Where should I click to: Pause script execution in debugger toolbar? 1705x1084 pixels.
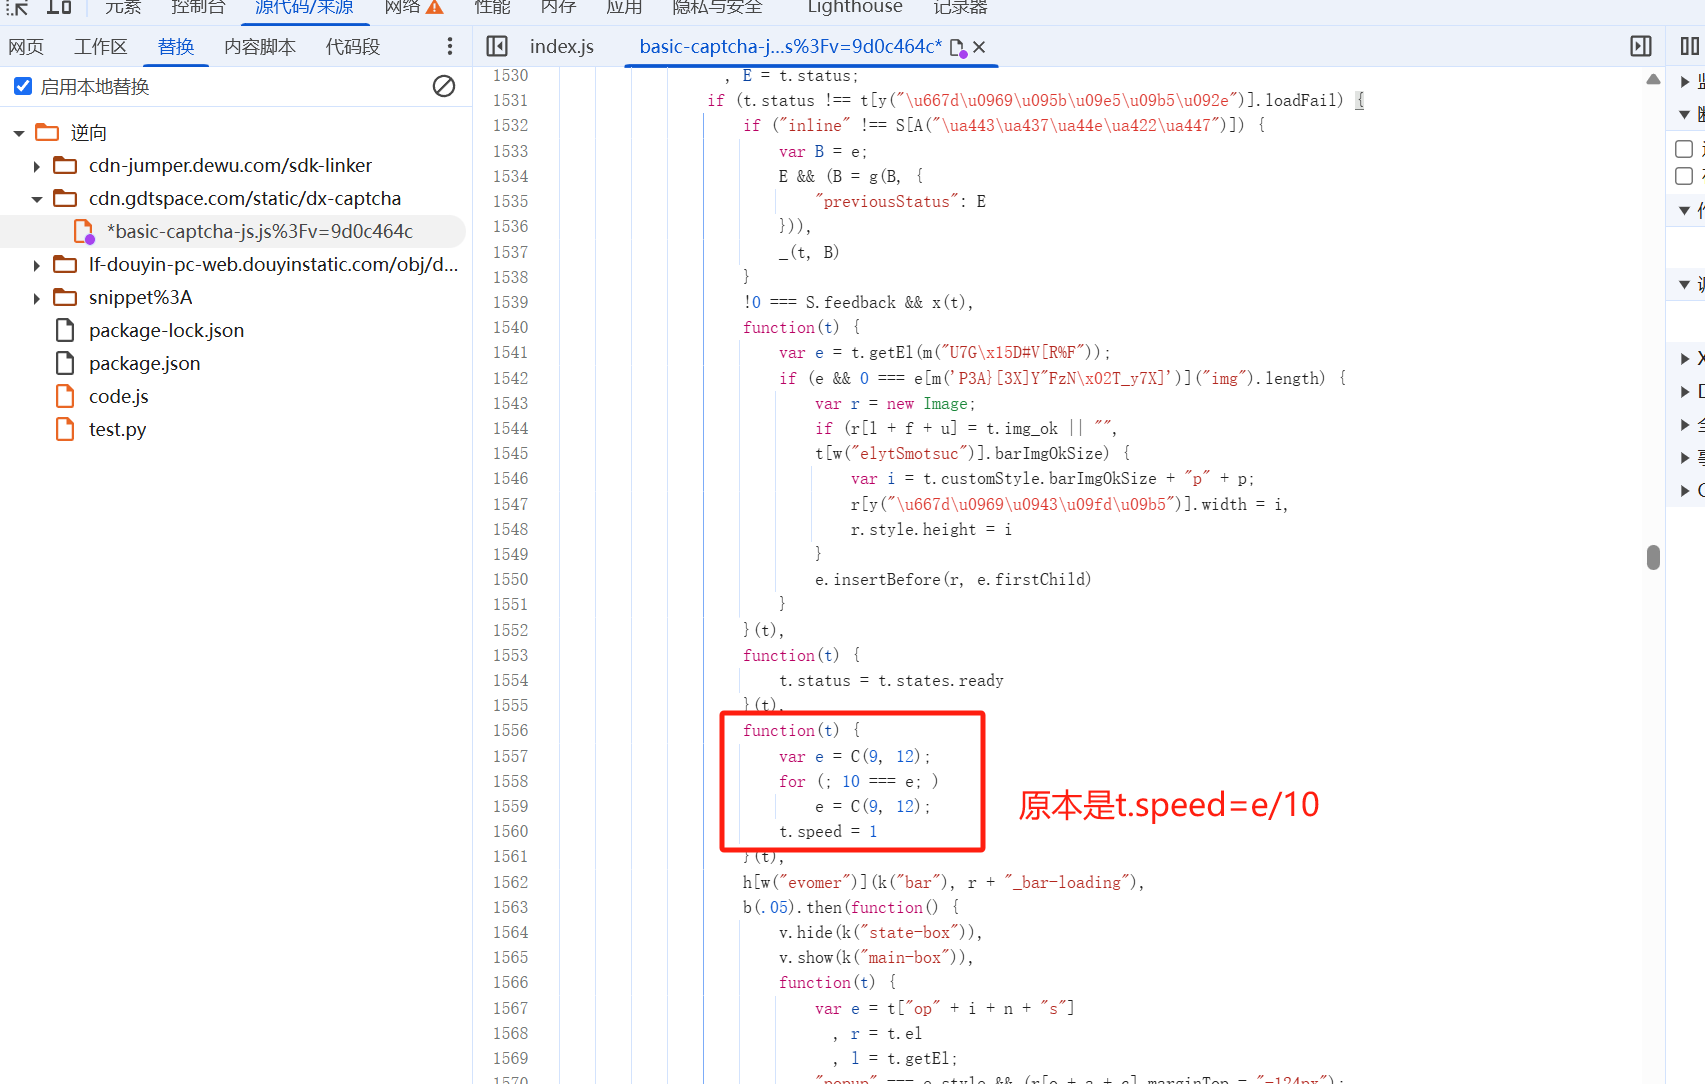tap(1690, 46)
